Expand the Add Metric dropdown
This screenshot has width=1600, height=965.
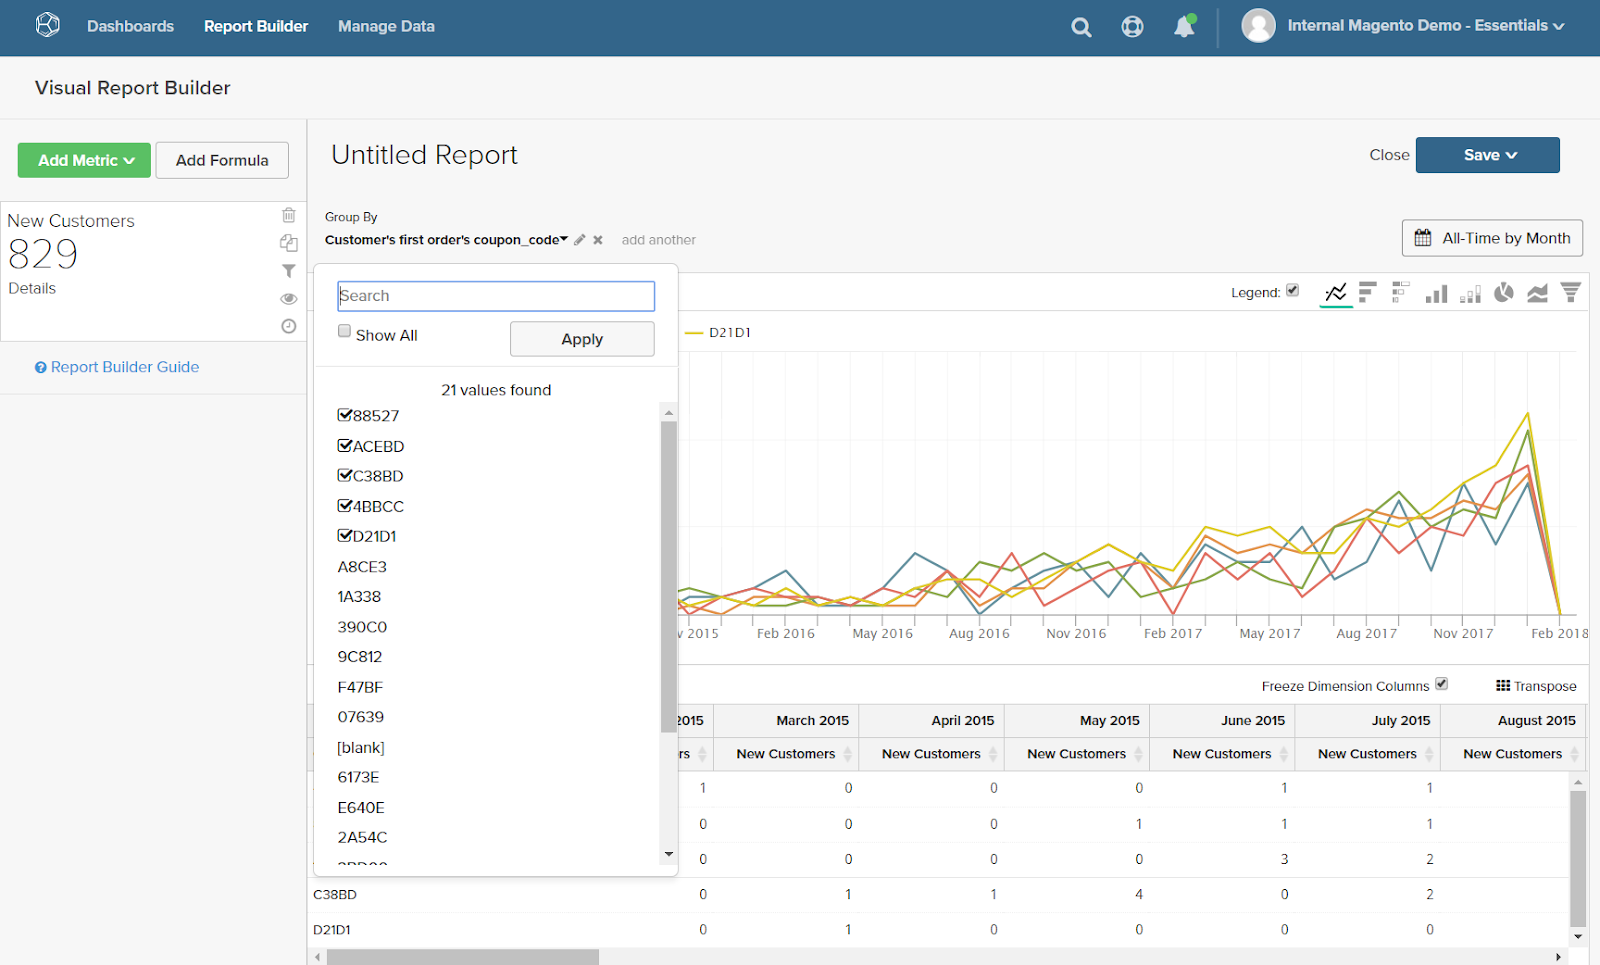point(85,160)
